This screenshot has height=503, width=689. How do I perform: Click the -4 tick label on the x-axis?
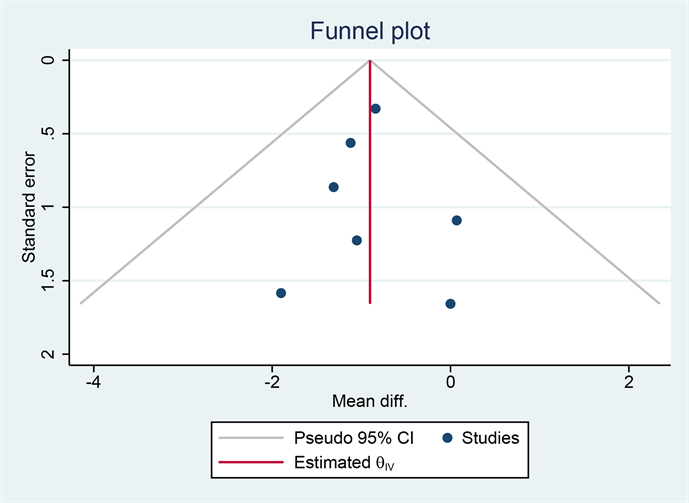(93, 382)
